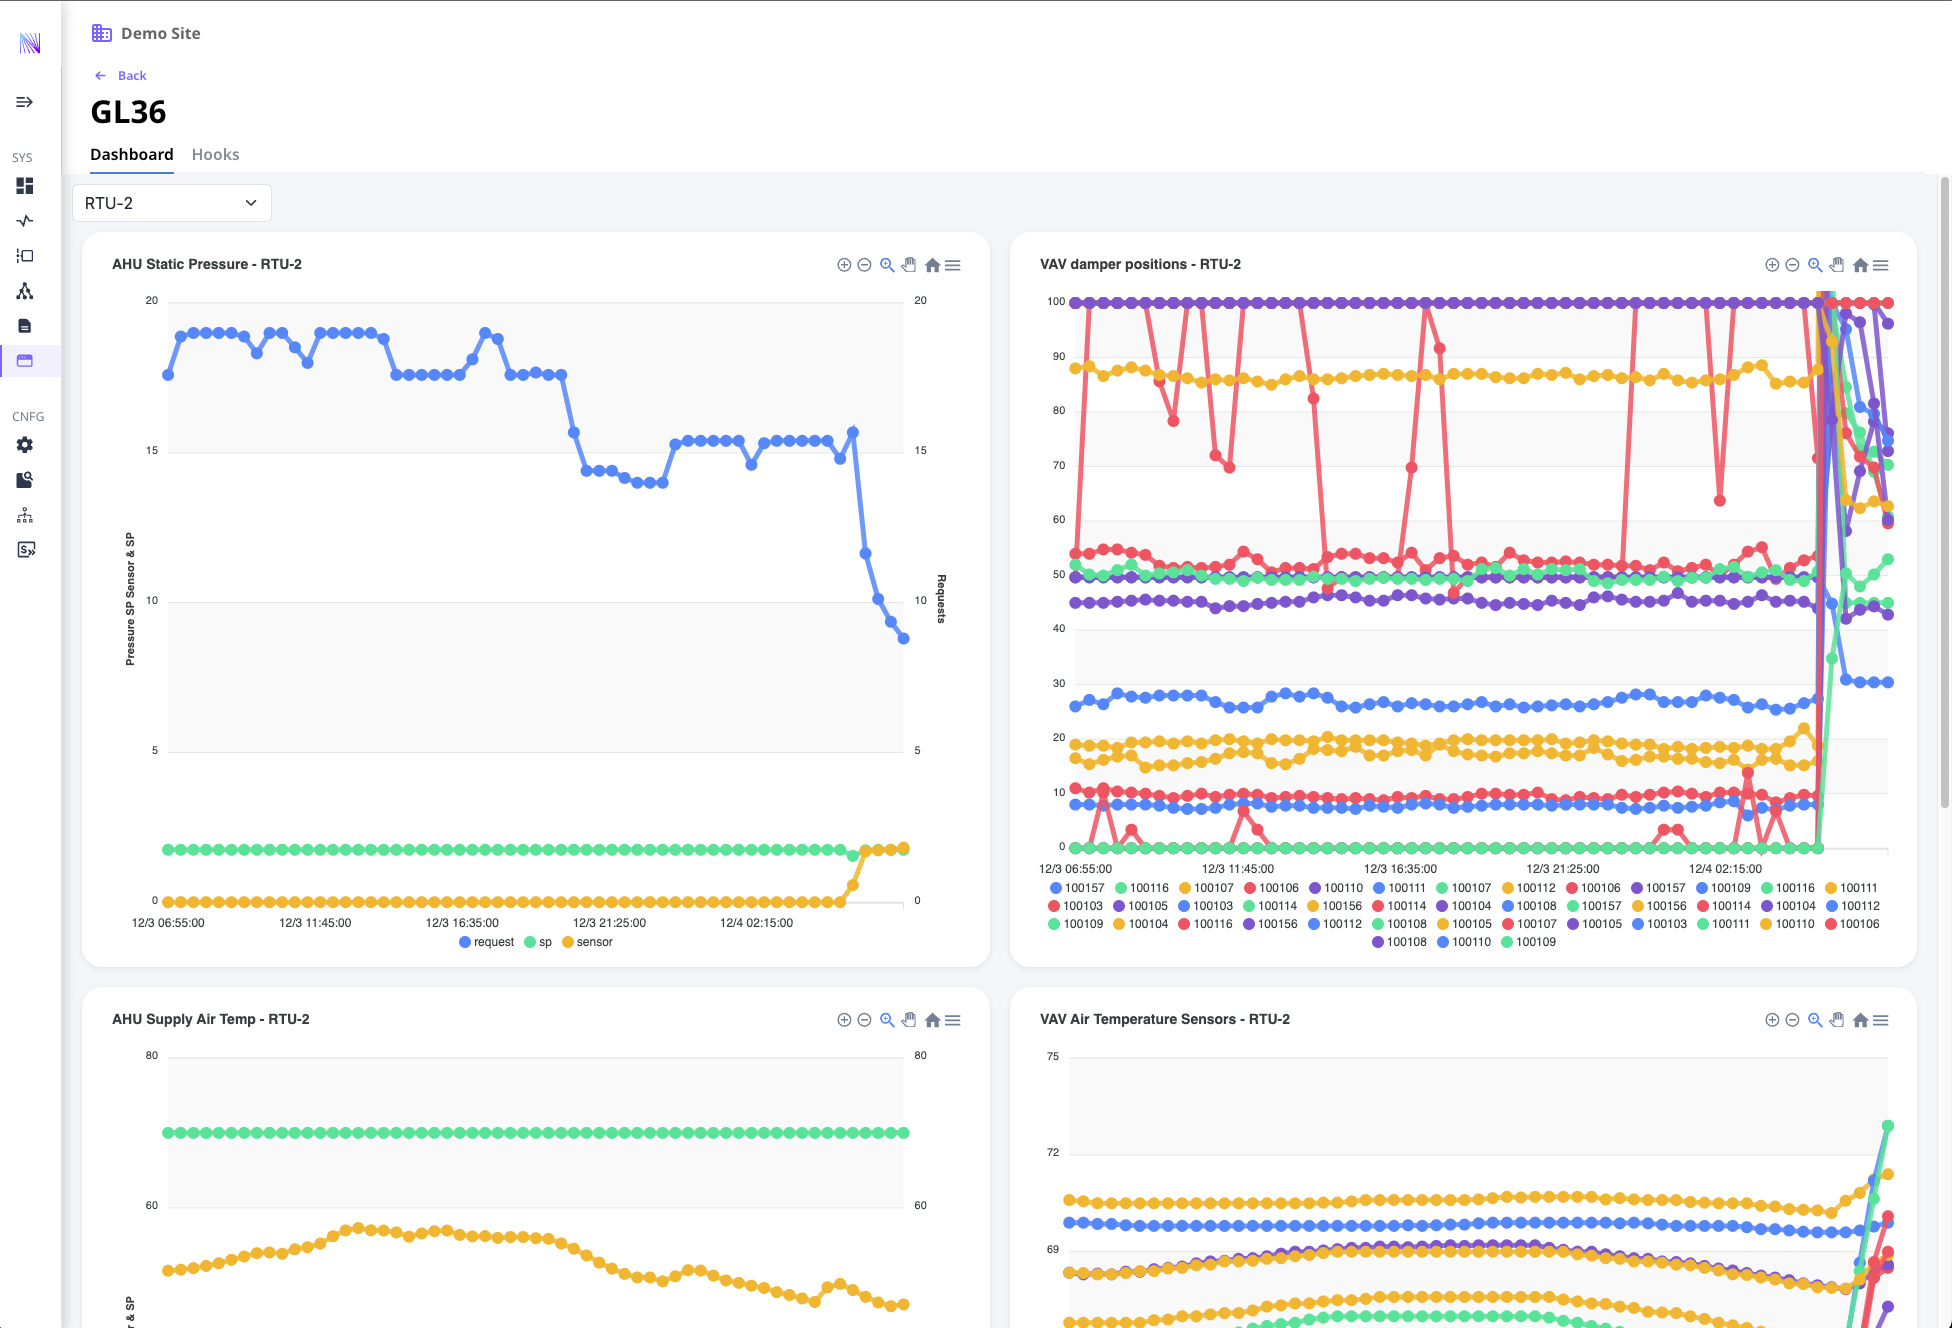Viewport: 1952px width, 1328px height.
Task: Open menu of AHU Supply Air Temp chart
Action: [953, 1020]
